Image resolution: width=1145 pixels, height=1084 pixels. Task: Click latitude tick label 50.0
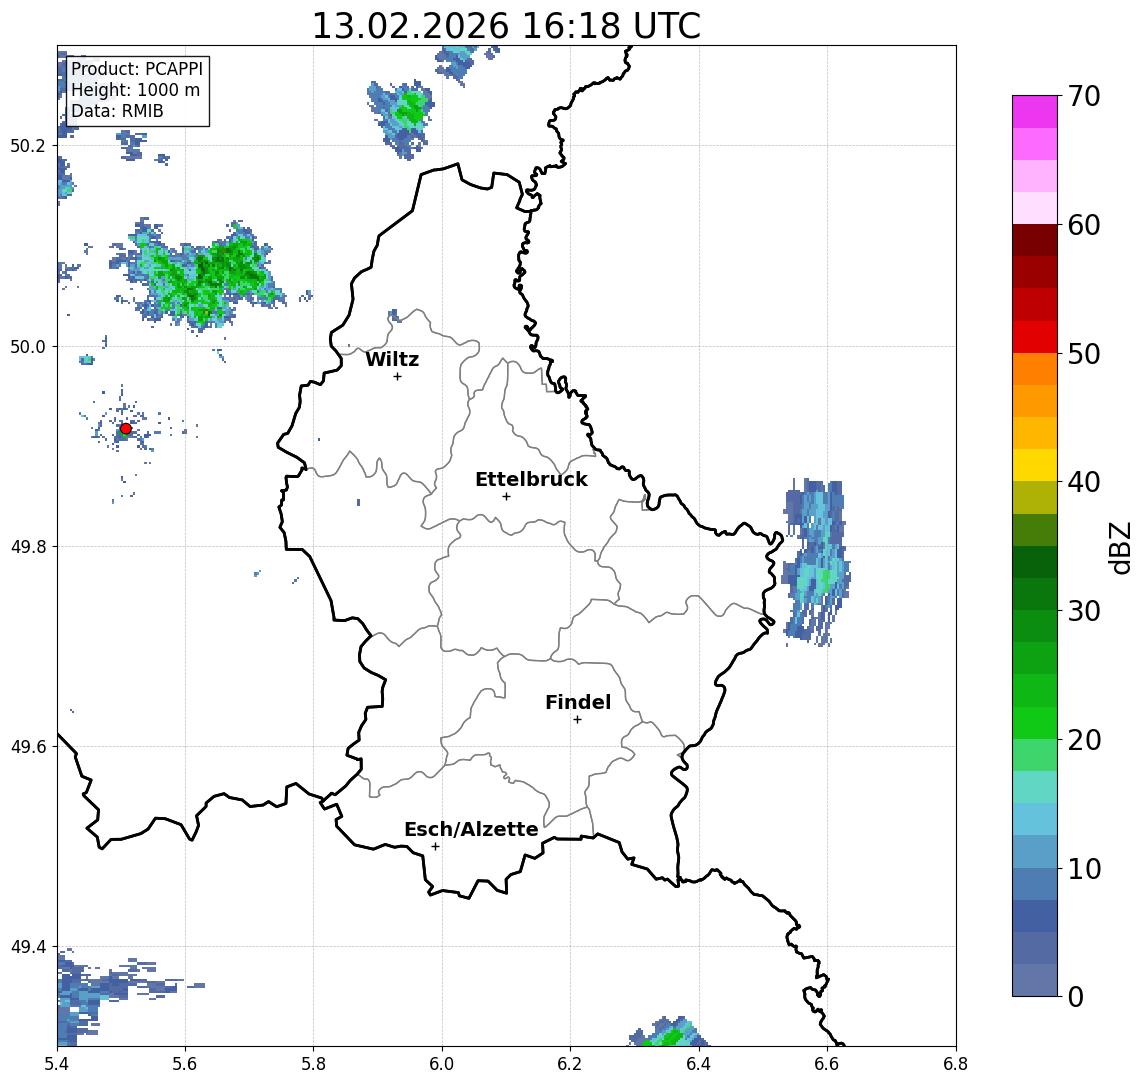(x=28, y=346)
